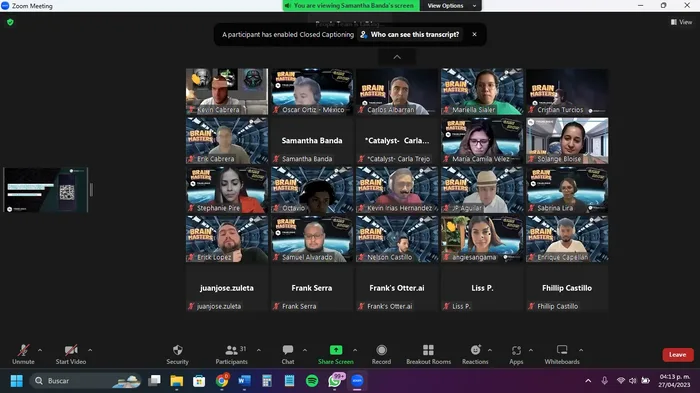Open the Security shield icon

[x=177, y=350]
